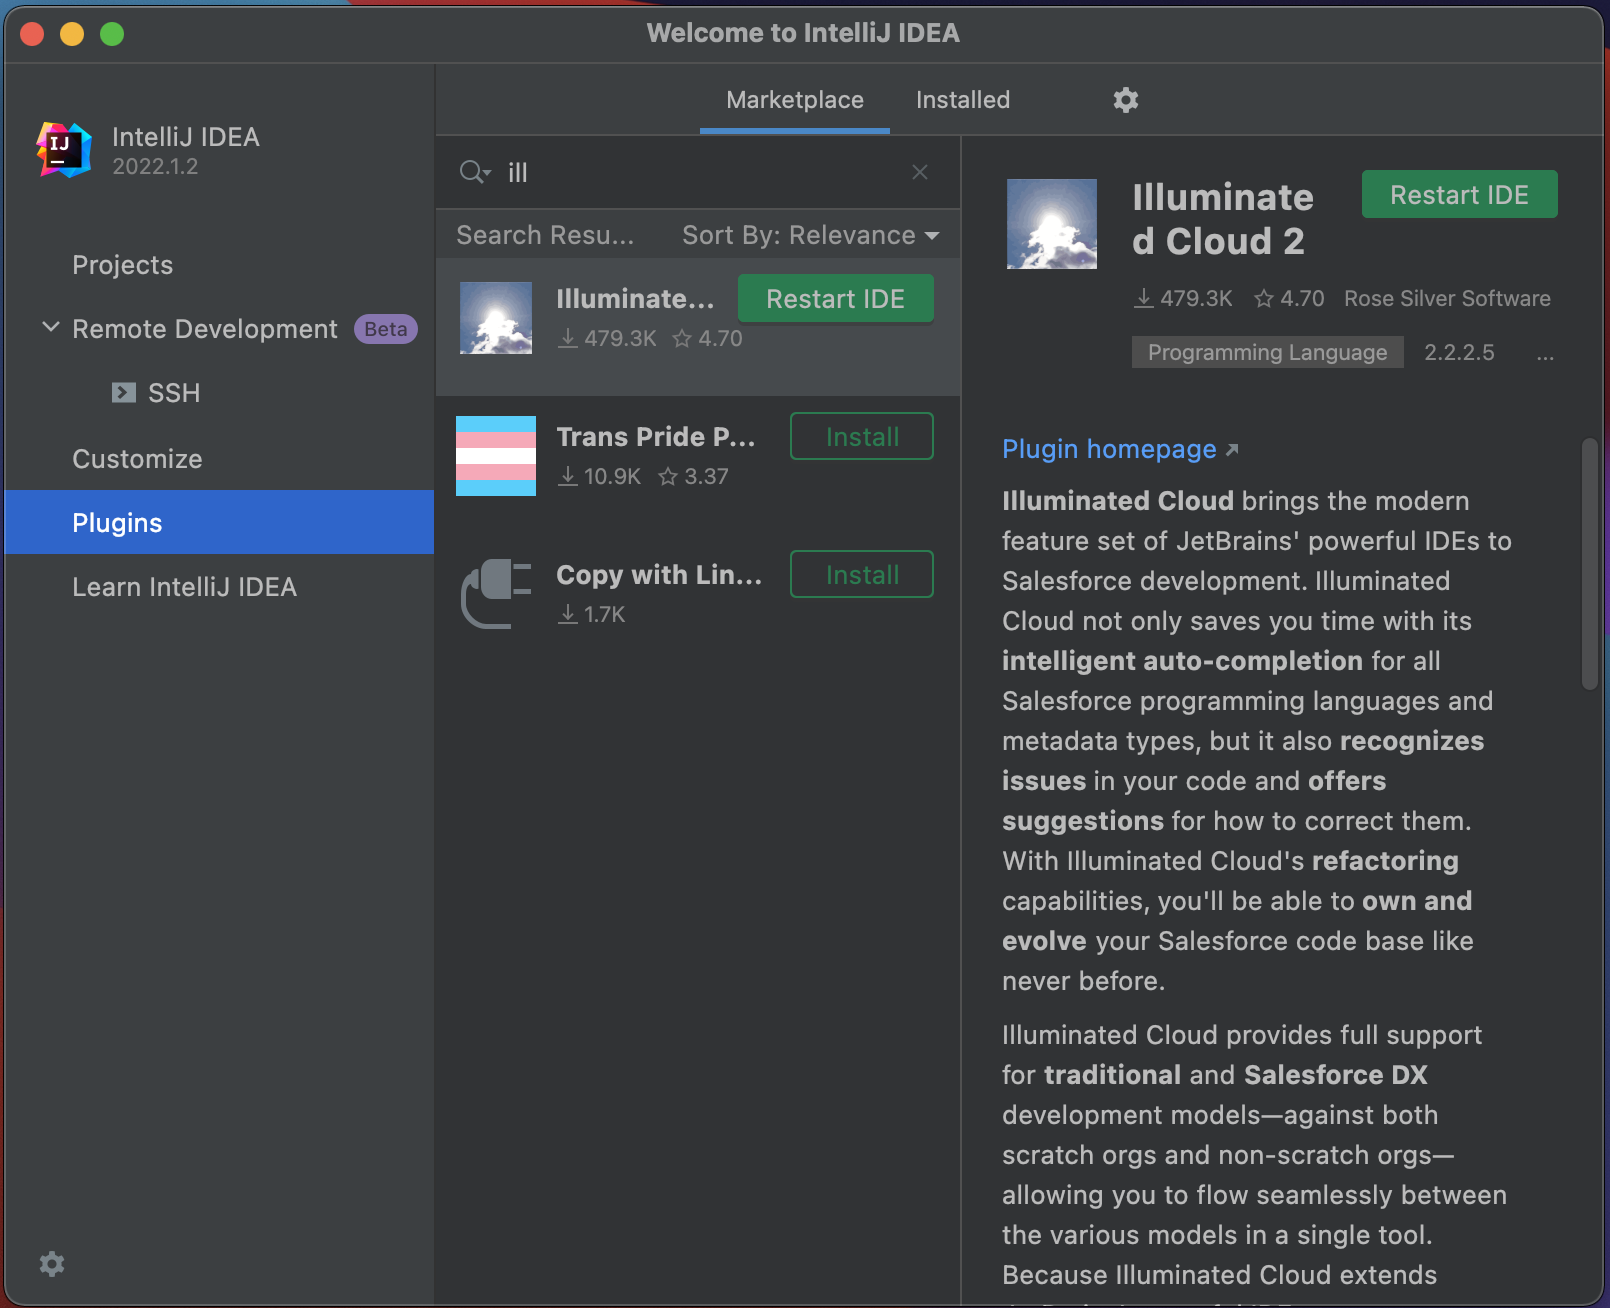Click the Copy with Line plugin plug icon

point(496,594)
